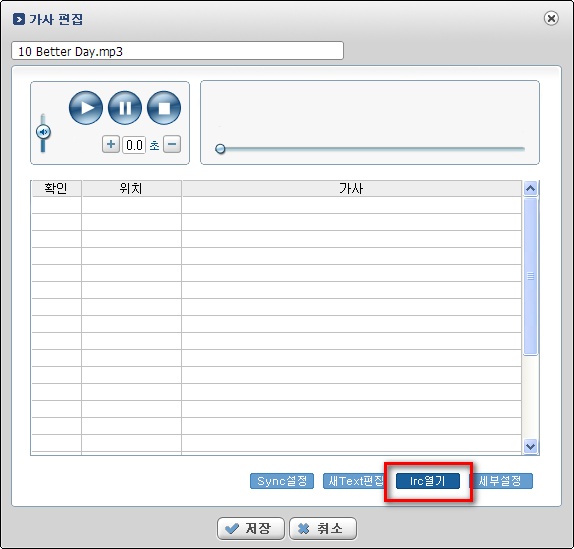The height and width of the screenshot is (549, 574).
Task: Save lyrics with the 저장 button
Action: (x=251, y=529)
